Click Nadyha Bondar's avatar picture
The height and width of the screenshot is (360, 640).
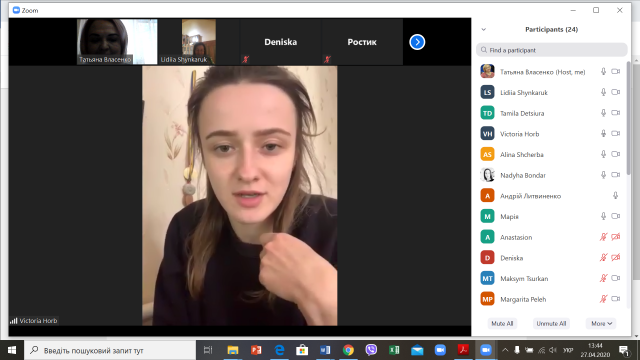coord(487,175)
